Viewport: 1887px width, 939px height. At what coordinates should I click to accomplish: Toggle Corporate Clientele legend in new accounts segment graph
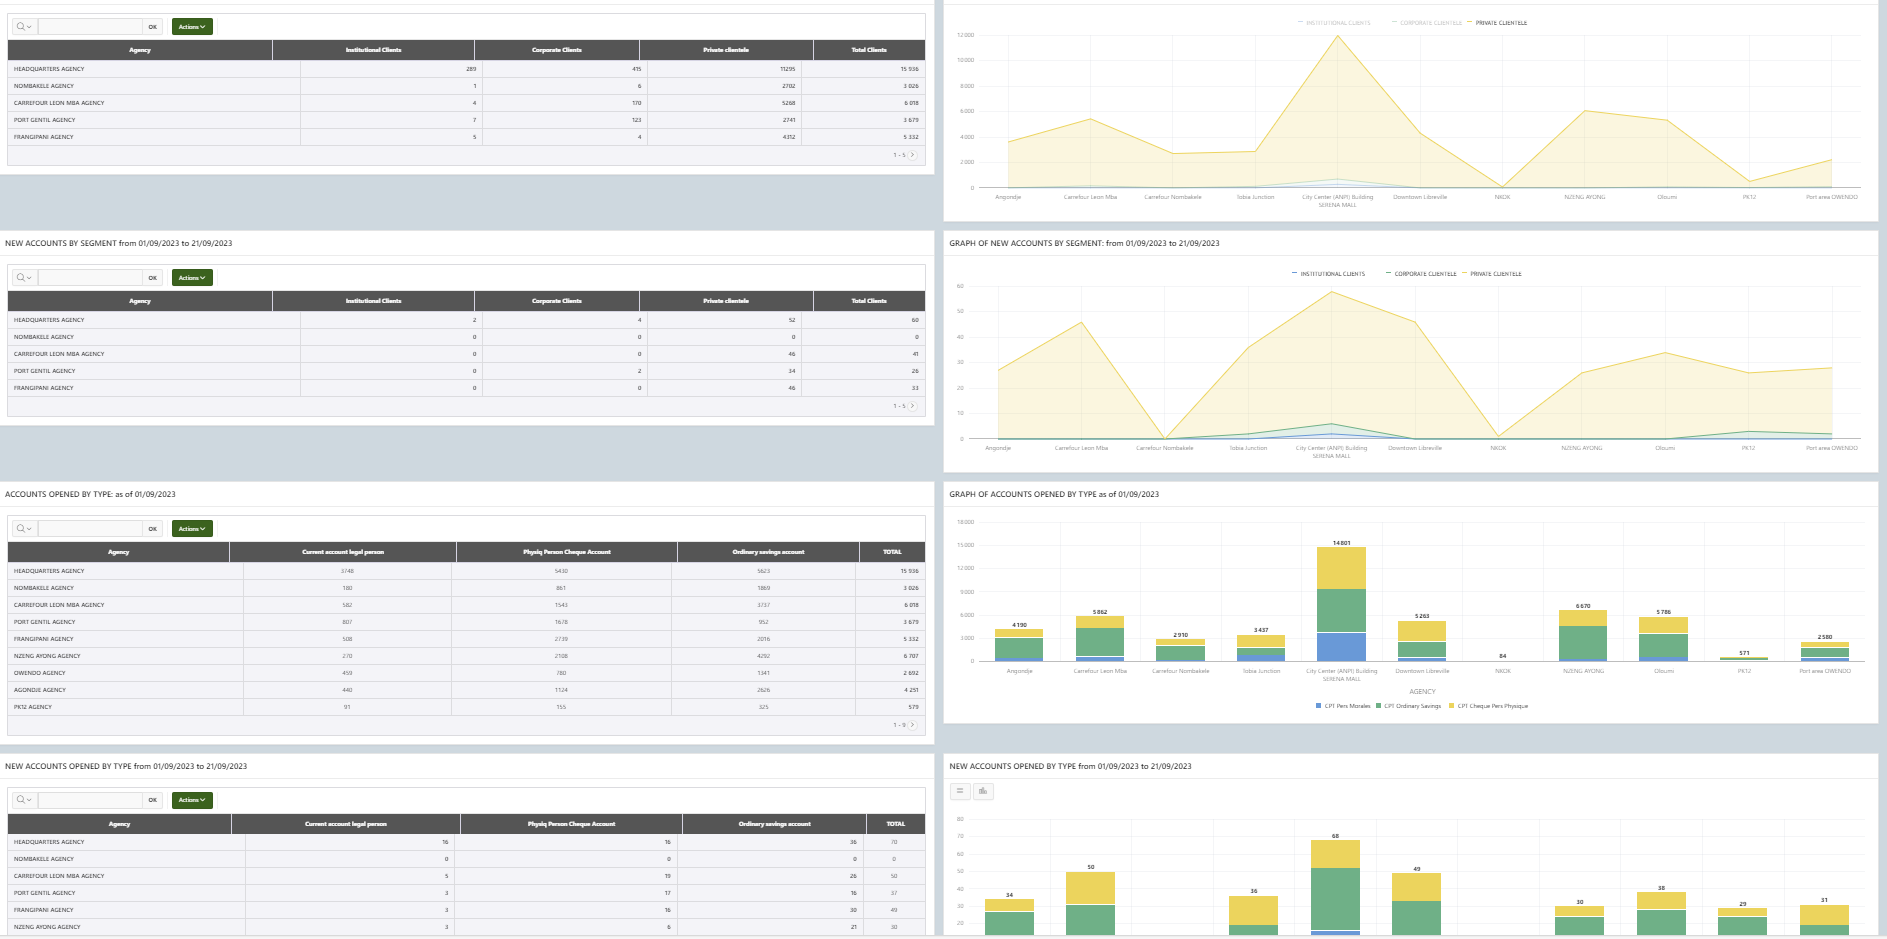coord(1421,274)
